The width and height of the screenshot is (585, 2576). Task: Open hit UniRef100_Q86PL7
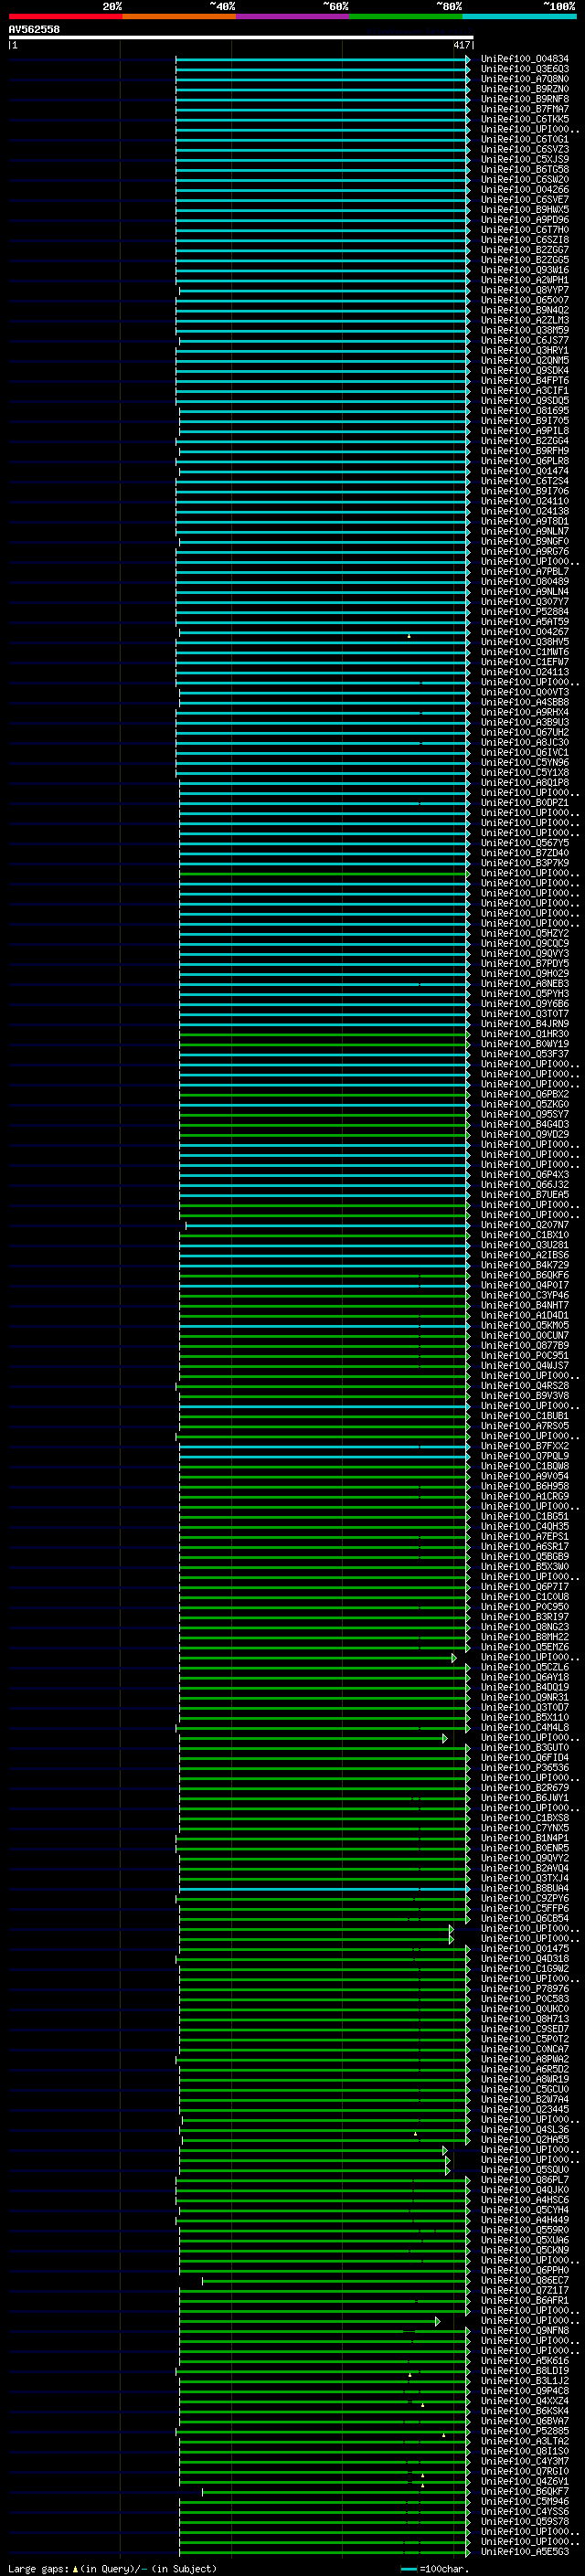point(525,2180)
